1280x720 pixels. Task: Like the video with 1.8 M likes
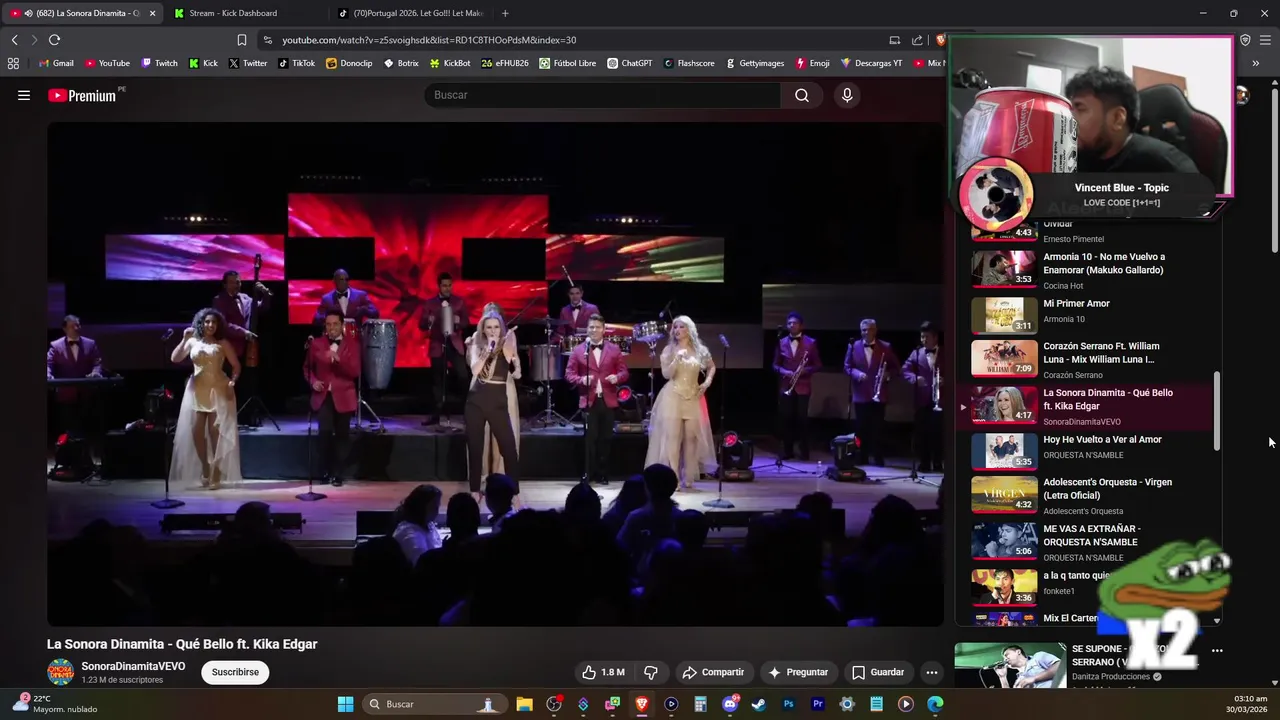(604, 672)
